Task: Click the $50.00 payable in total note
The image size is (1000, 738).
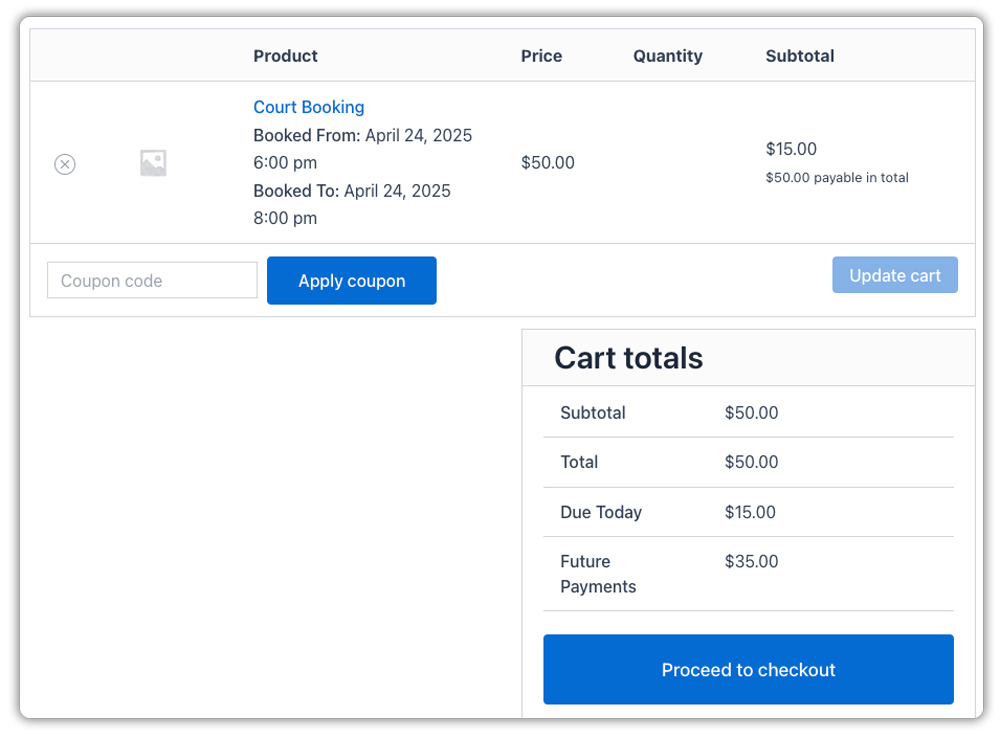Action: [x=837, y=178]
